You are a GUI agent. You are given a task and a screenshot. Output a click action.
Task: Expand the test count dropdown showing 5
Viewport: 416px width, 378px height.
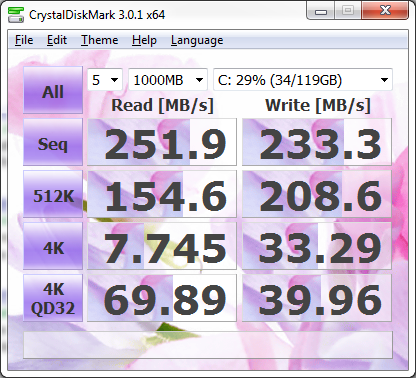click(105, 80)
